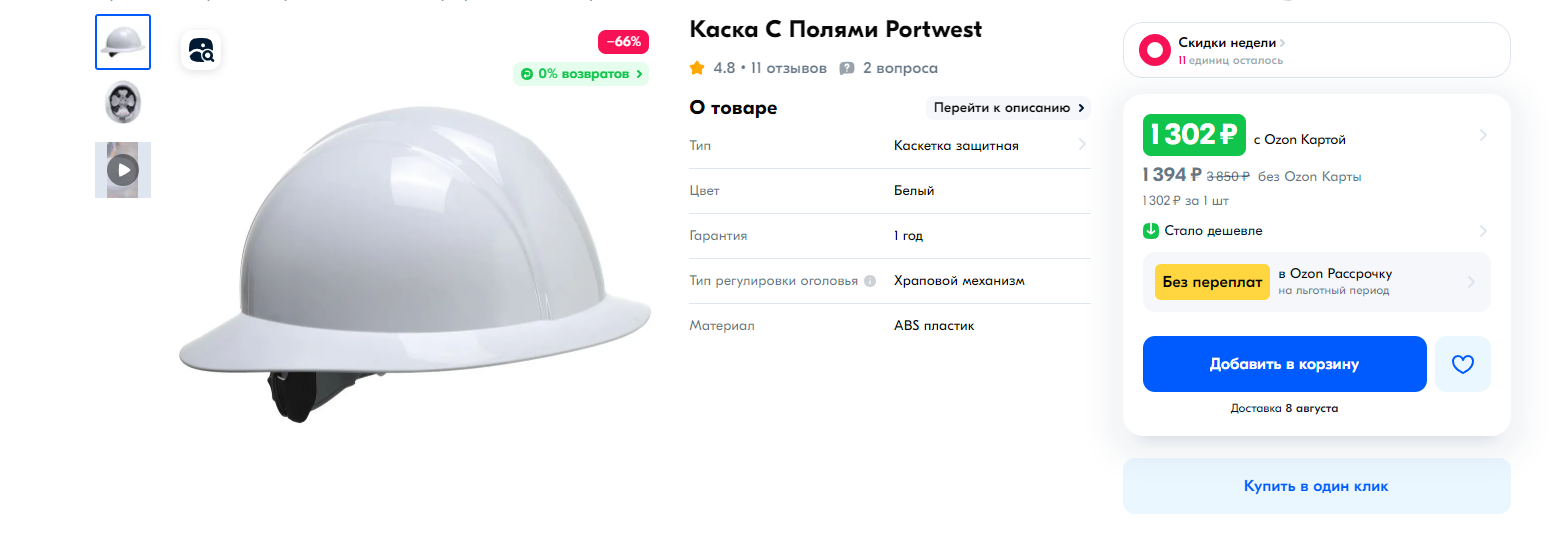
Task: Click the green returns badge icon
Action: point(527,74)
